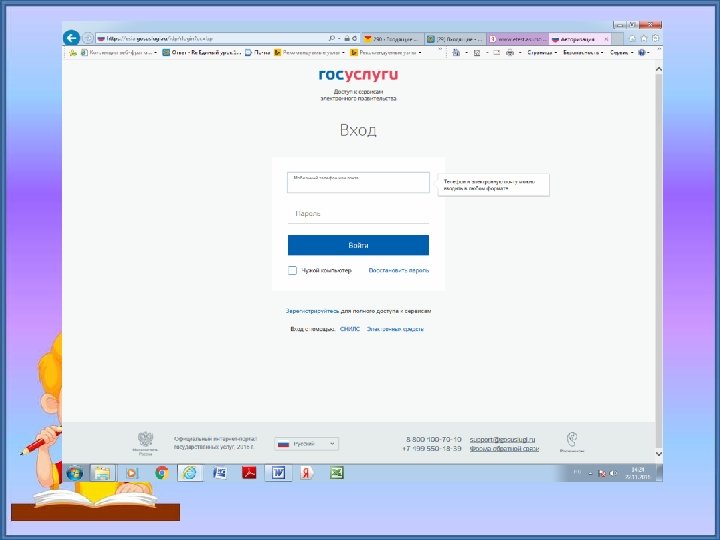
Task: Open Microsoft Excel from the taskbar
Action: tap(336, 472)
